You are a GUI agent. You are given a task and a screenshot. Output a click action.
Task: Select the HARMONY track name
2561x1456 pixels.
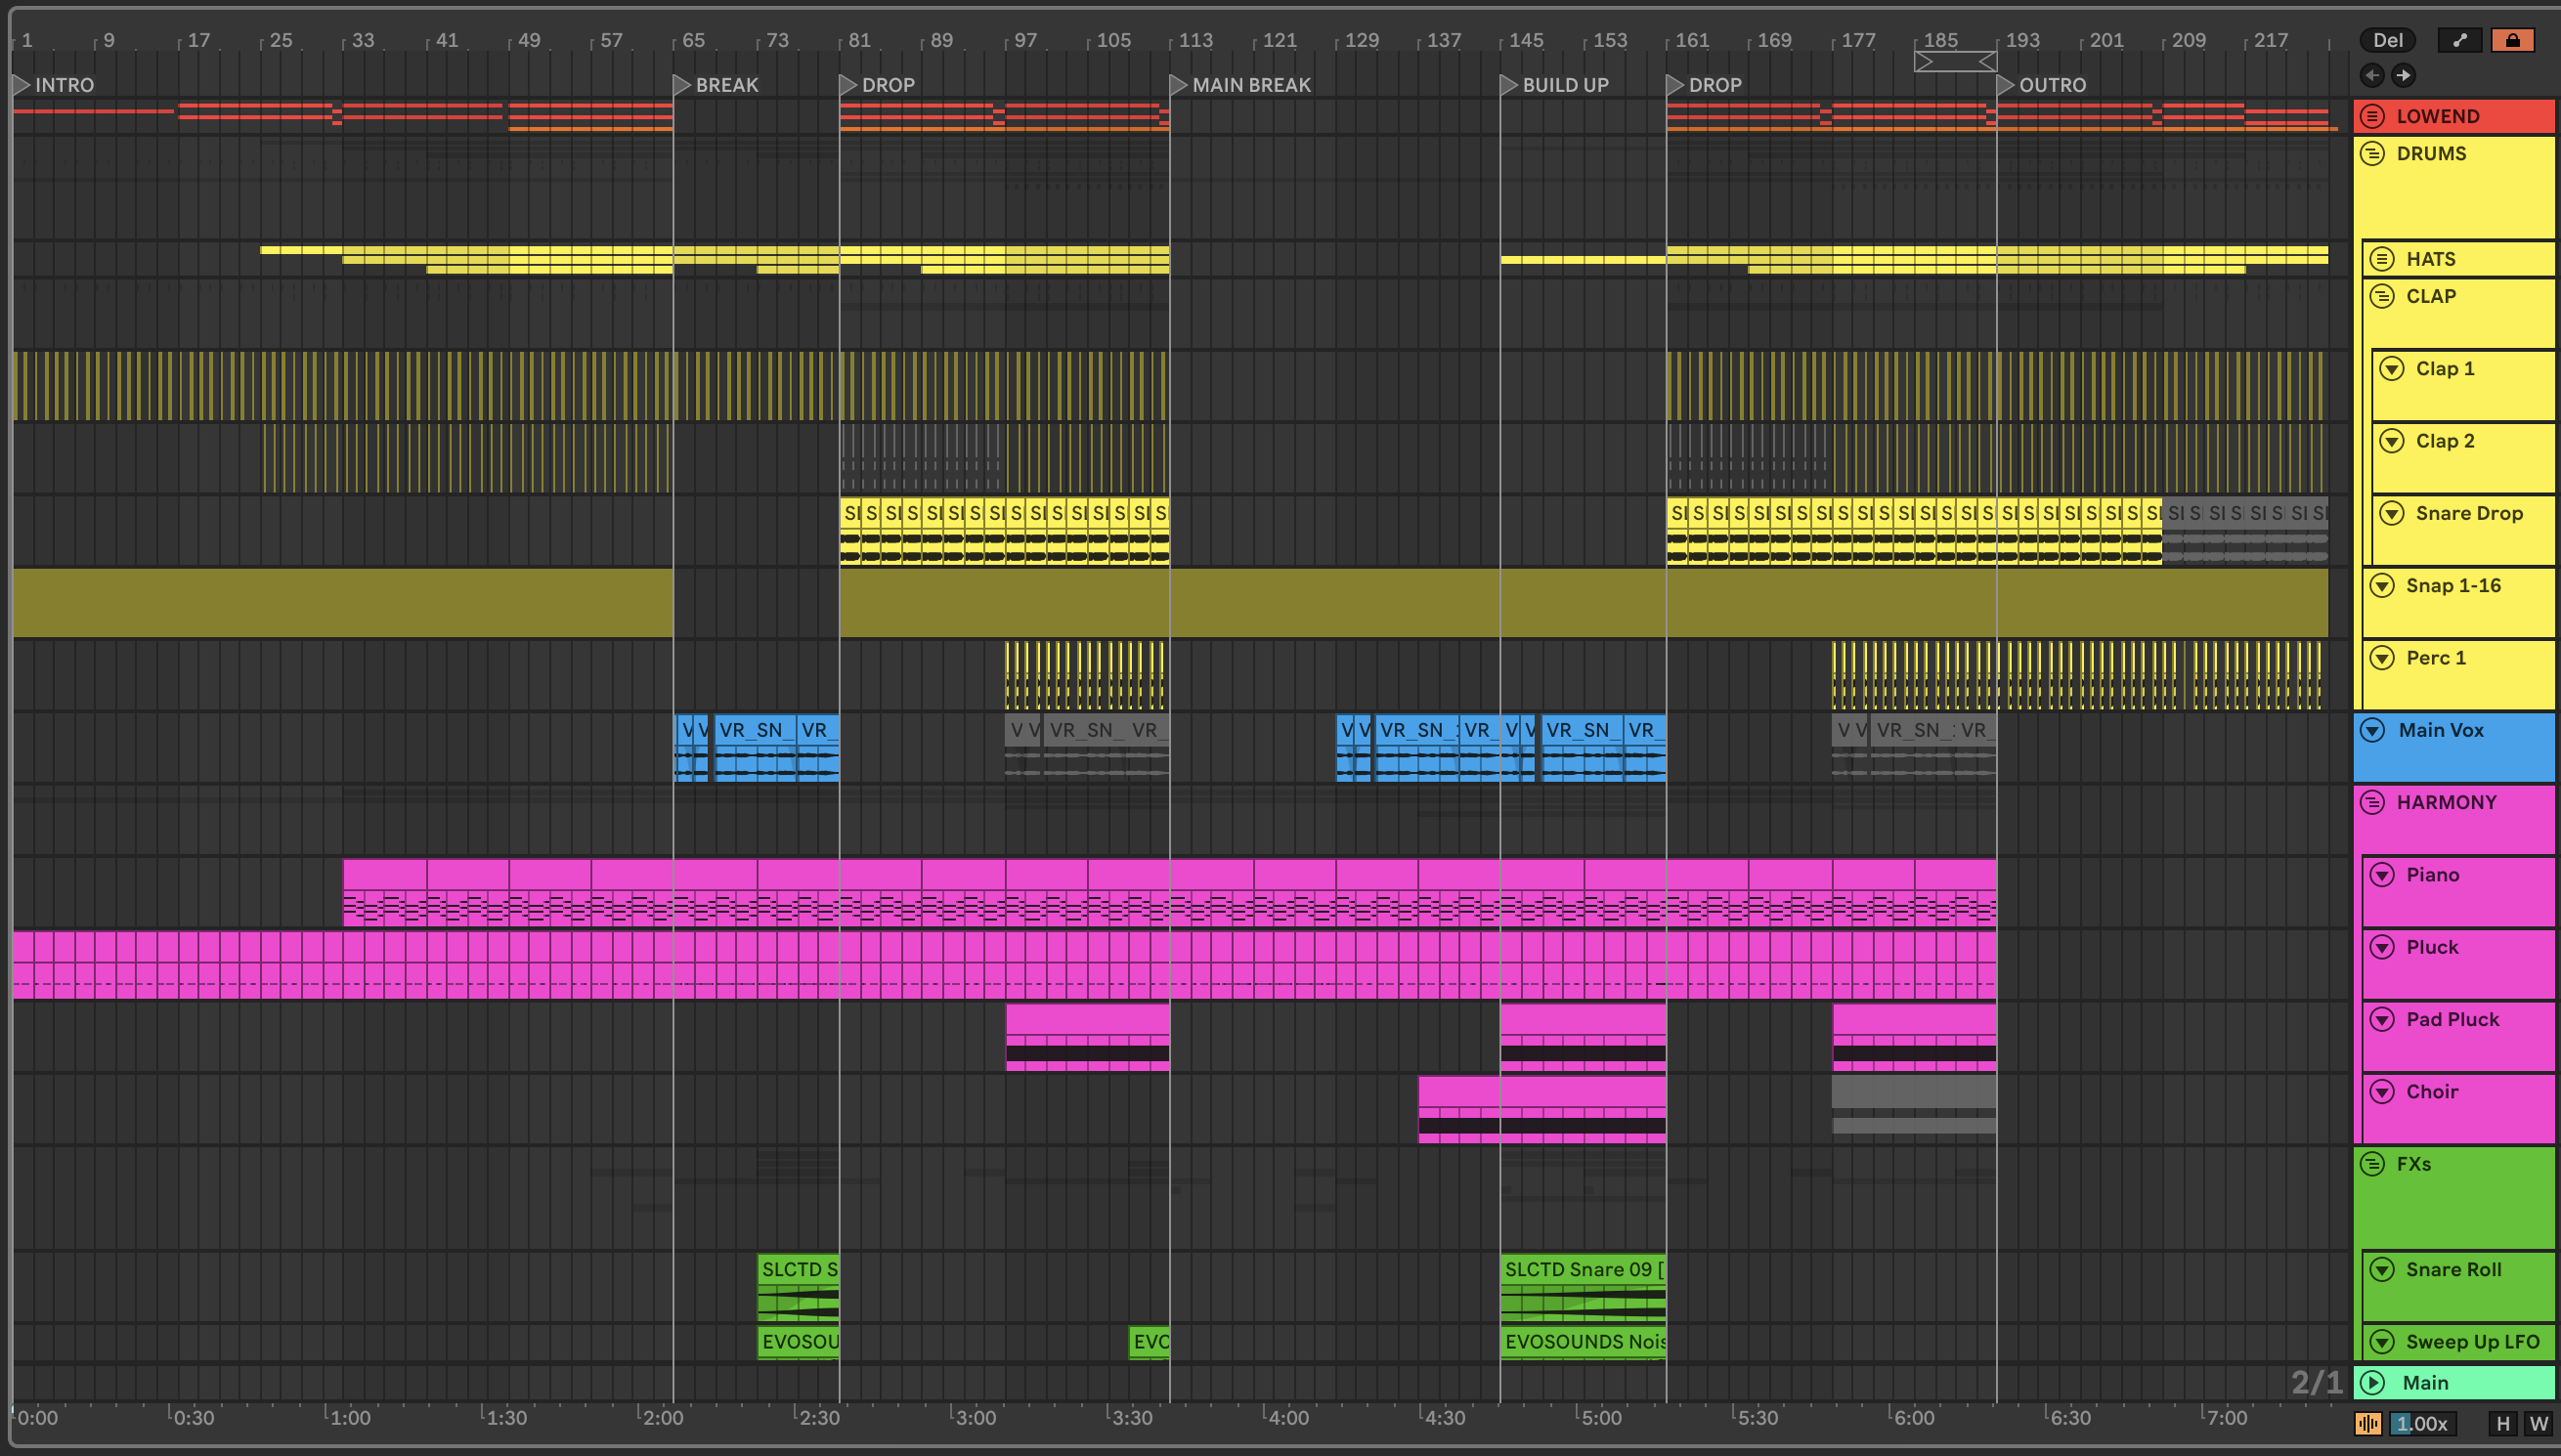pos(2446,802)
